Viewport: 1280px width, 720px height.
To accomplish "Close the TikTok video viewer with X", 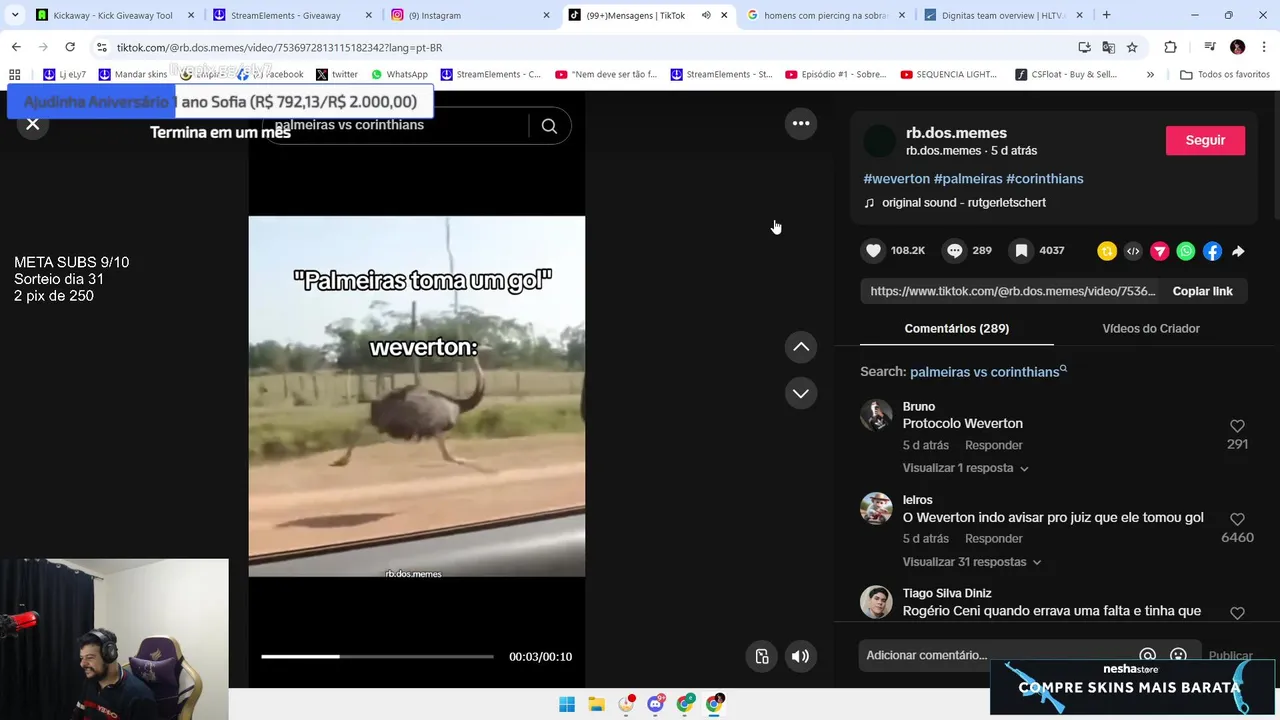I will (33, 124).
